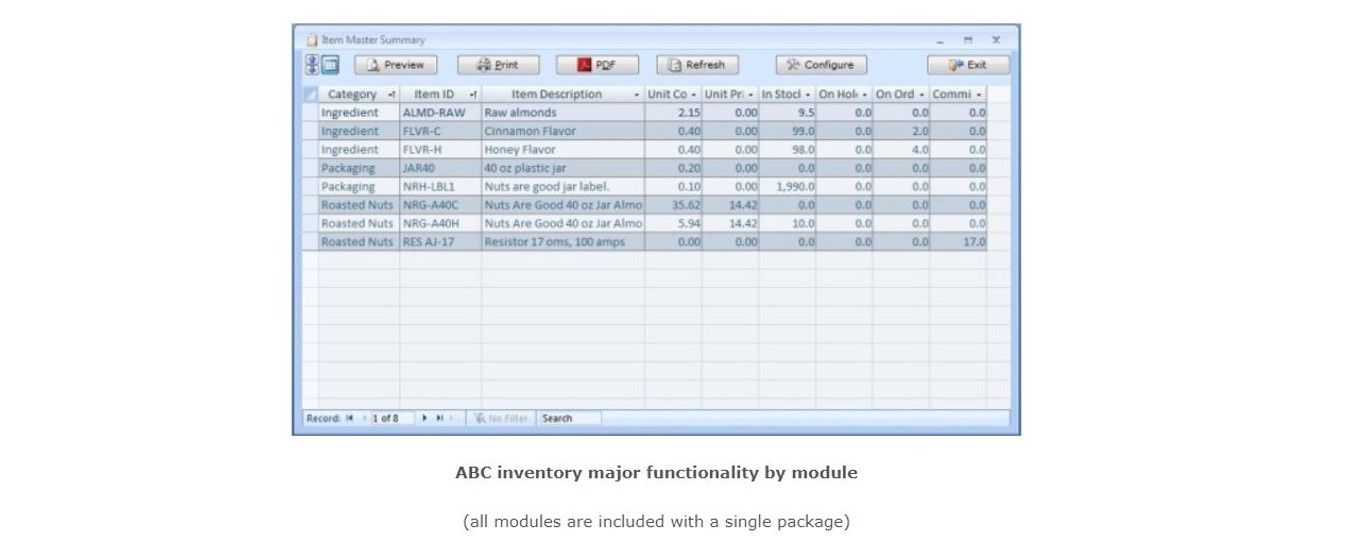Click the Search box in record bar
Image resolution: width=1361 pixels, height=541 pixels.
(x=569, y=418)
